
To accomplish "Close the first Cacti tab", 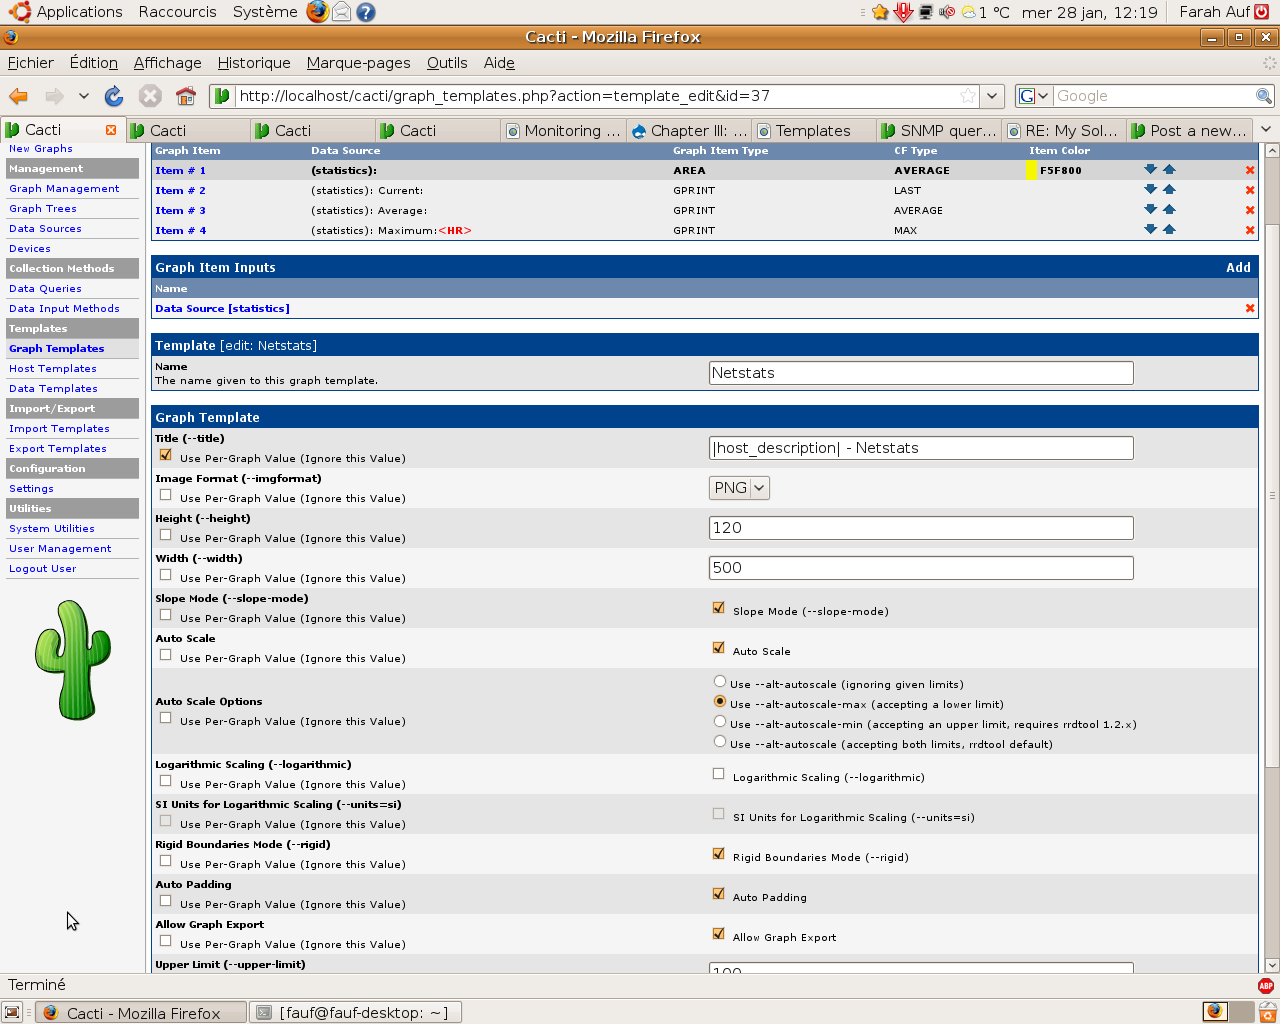I will pos(111,130).
